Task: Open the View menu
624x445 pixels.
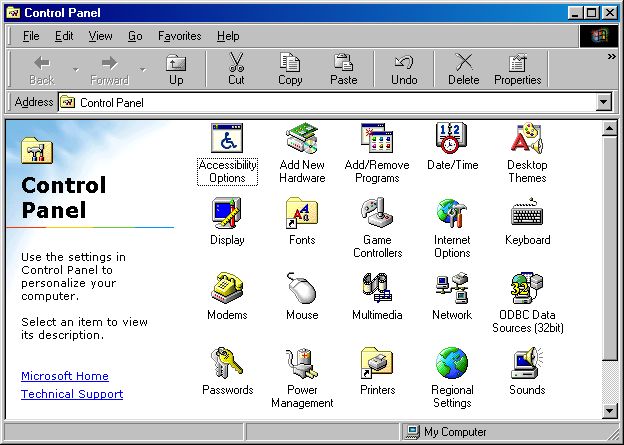Action: (x=100, y=36)
